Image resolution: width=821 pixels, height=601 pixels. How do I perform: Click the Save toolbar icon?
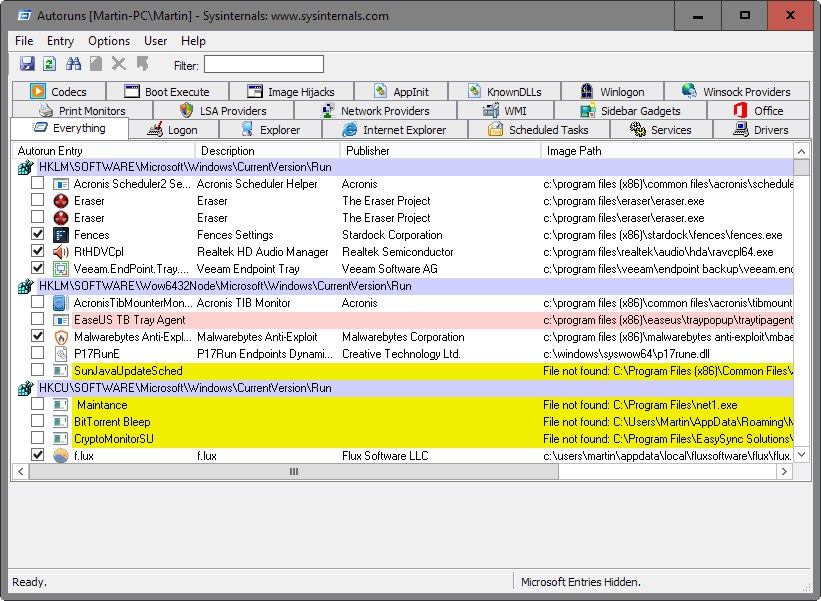click(27, 64)
